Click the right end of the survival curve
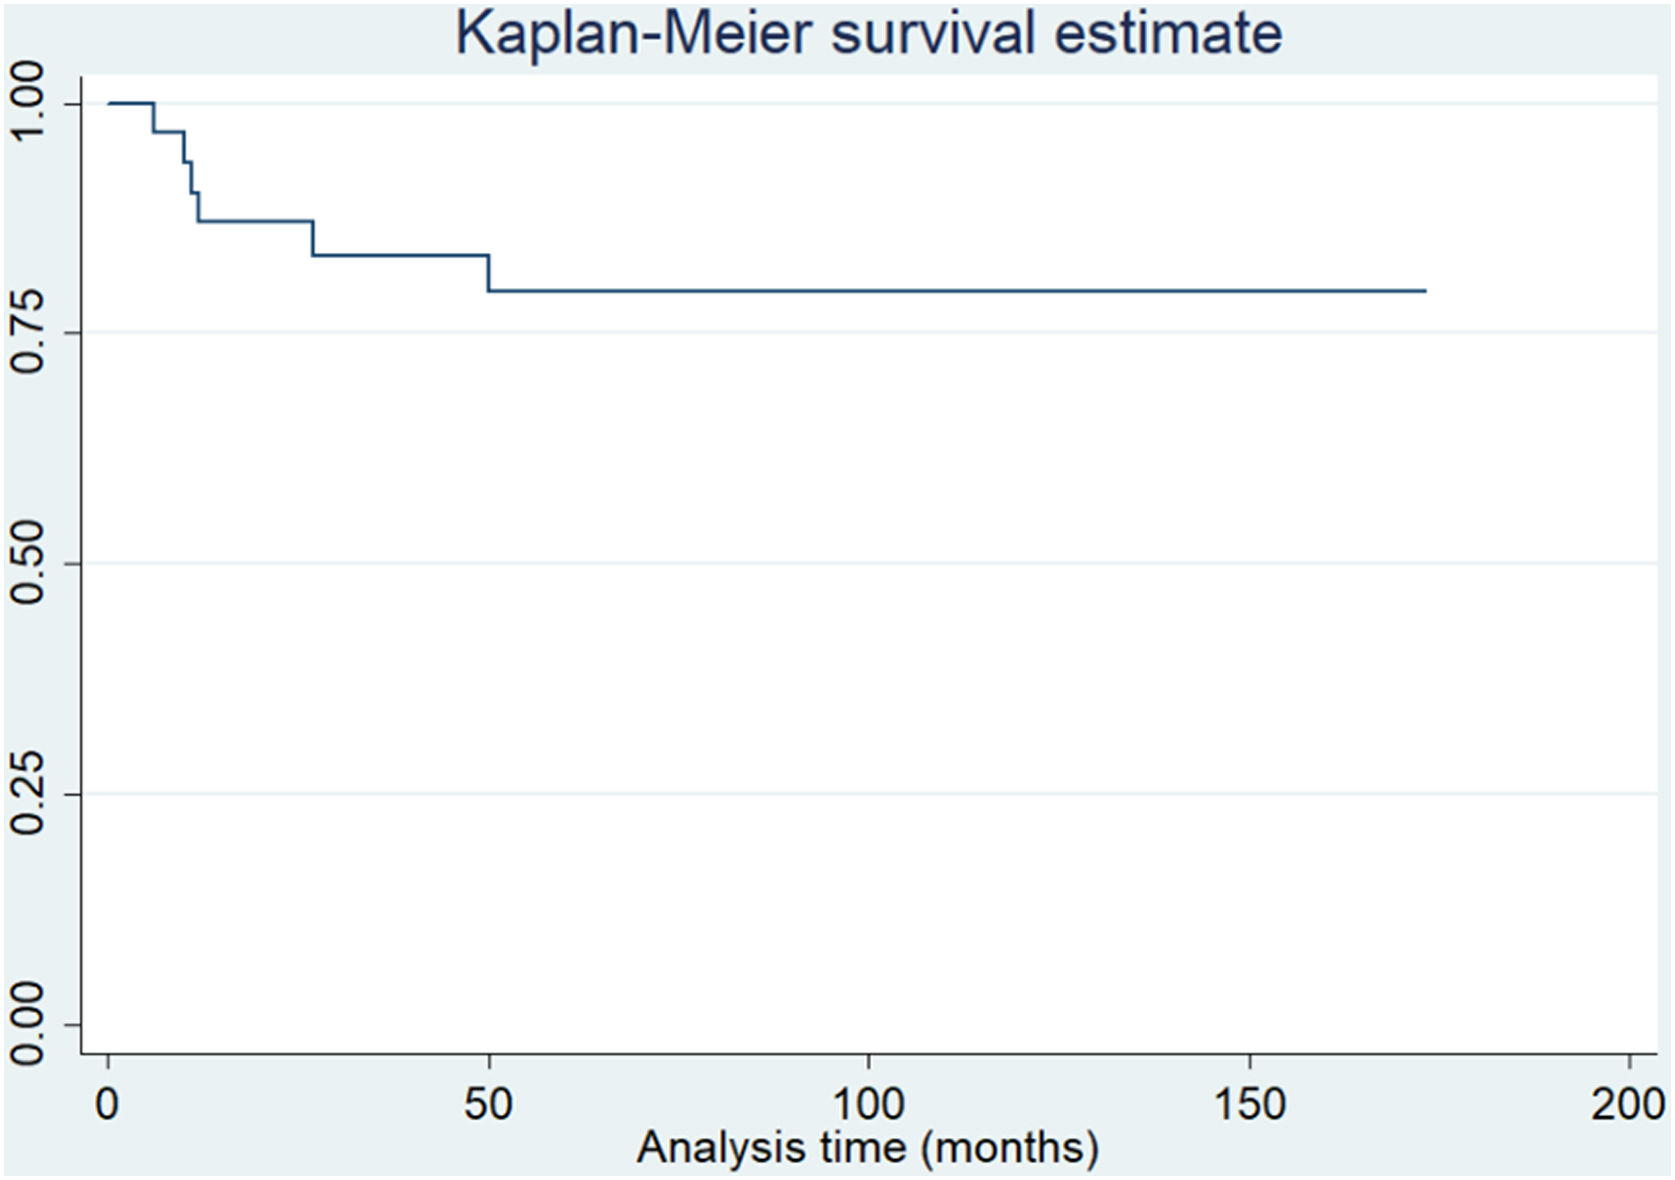 coord(1424,291)
